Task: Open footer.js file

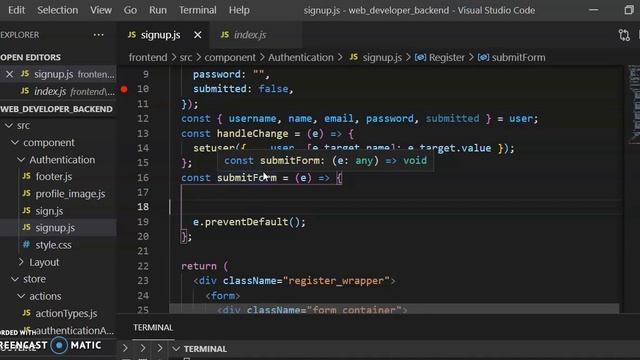Action: click(x=53, y=177)
